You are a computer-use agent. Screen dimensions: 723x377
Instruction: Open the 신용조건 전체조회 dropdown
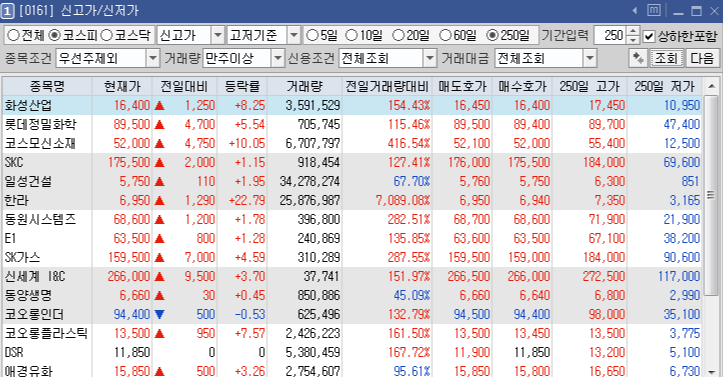pos(429,59)
